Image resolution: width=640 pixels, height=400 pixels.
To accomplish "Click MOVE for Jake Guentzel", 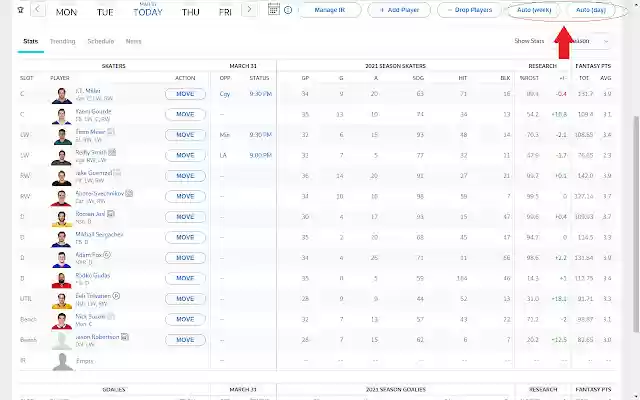I will click(x=185, y=176).
